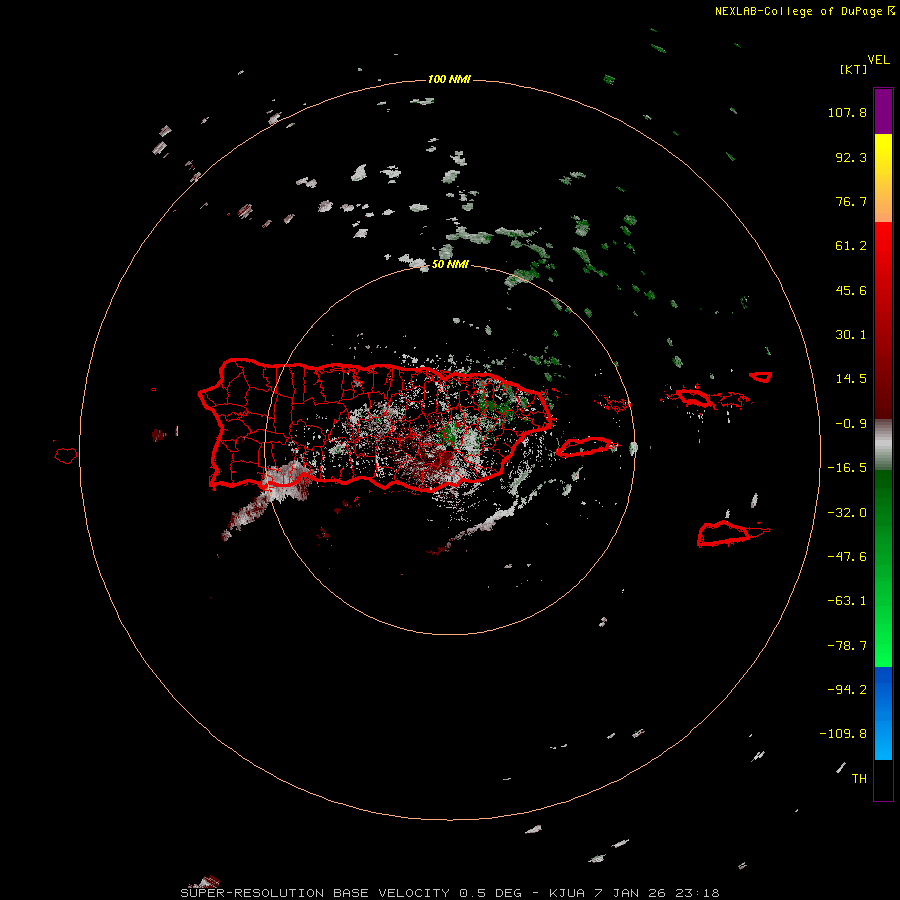The image size is (900, 900).
Task: Click the St. Thomas island outline
Action: click(x=693, y=397)
